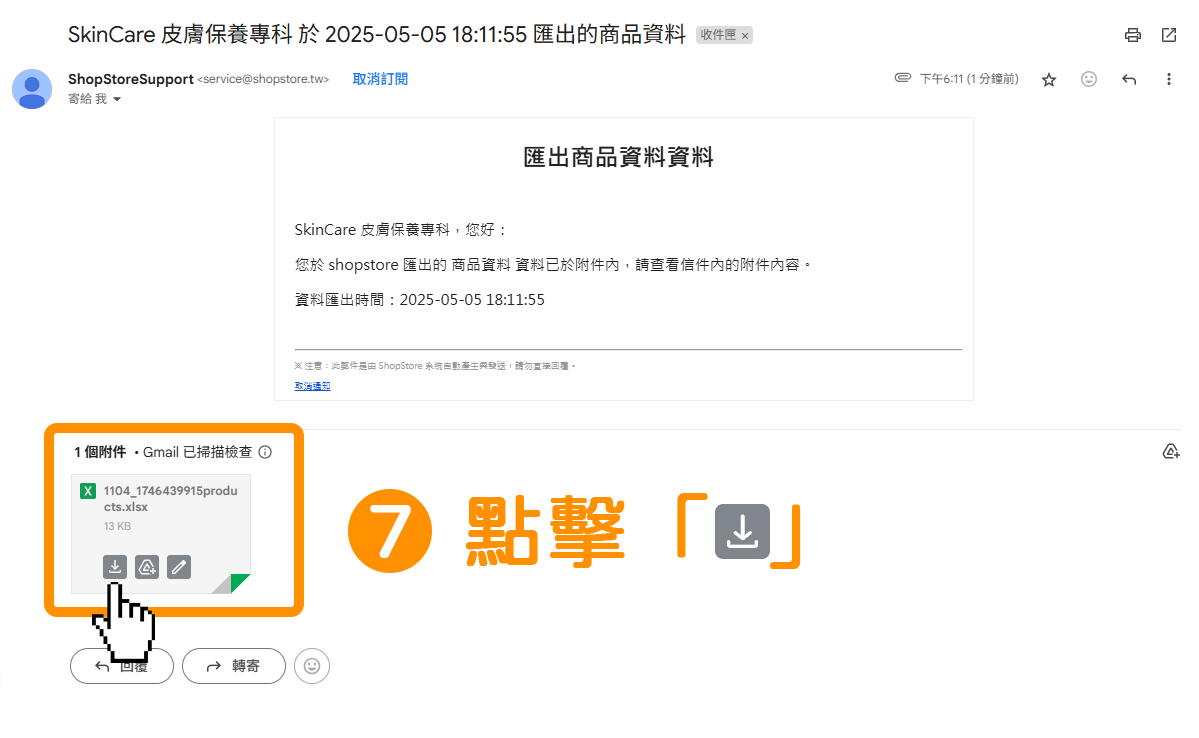Click the sender avatar

tap(32, 89)
